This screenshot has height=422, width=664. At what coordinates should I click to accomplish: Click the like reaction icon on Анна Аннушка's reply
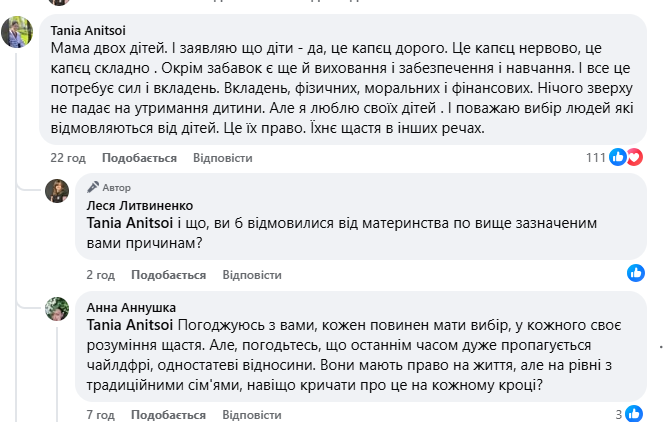[636, 414]
